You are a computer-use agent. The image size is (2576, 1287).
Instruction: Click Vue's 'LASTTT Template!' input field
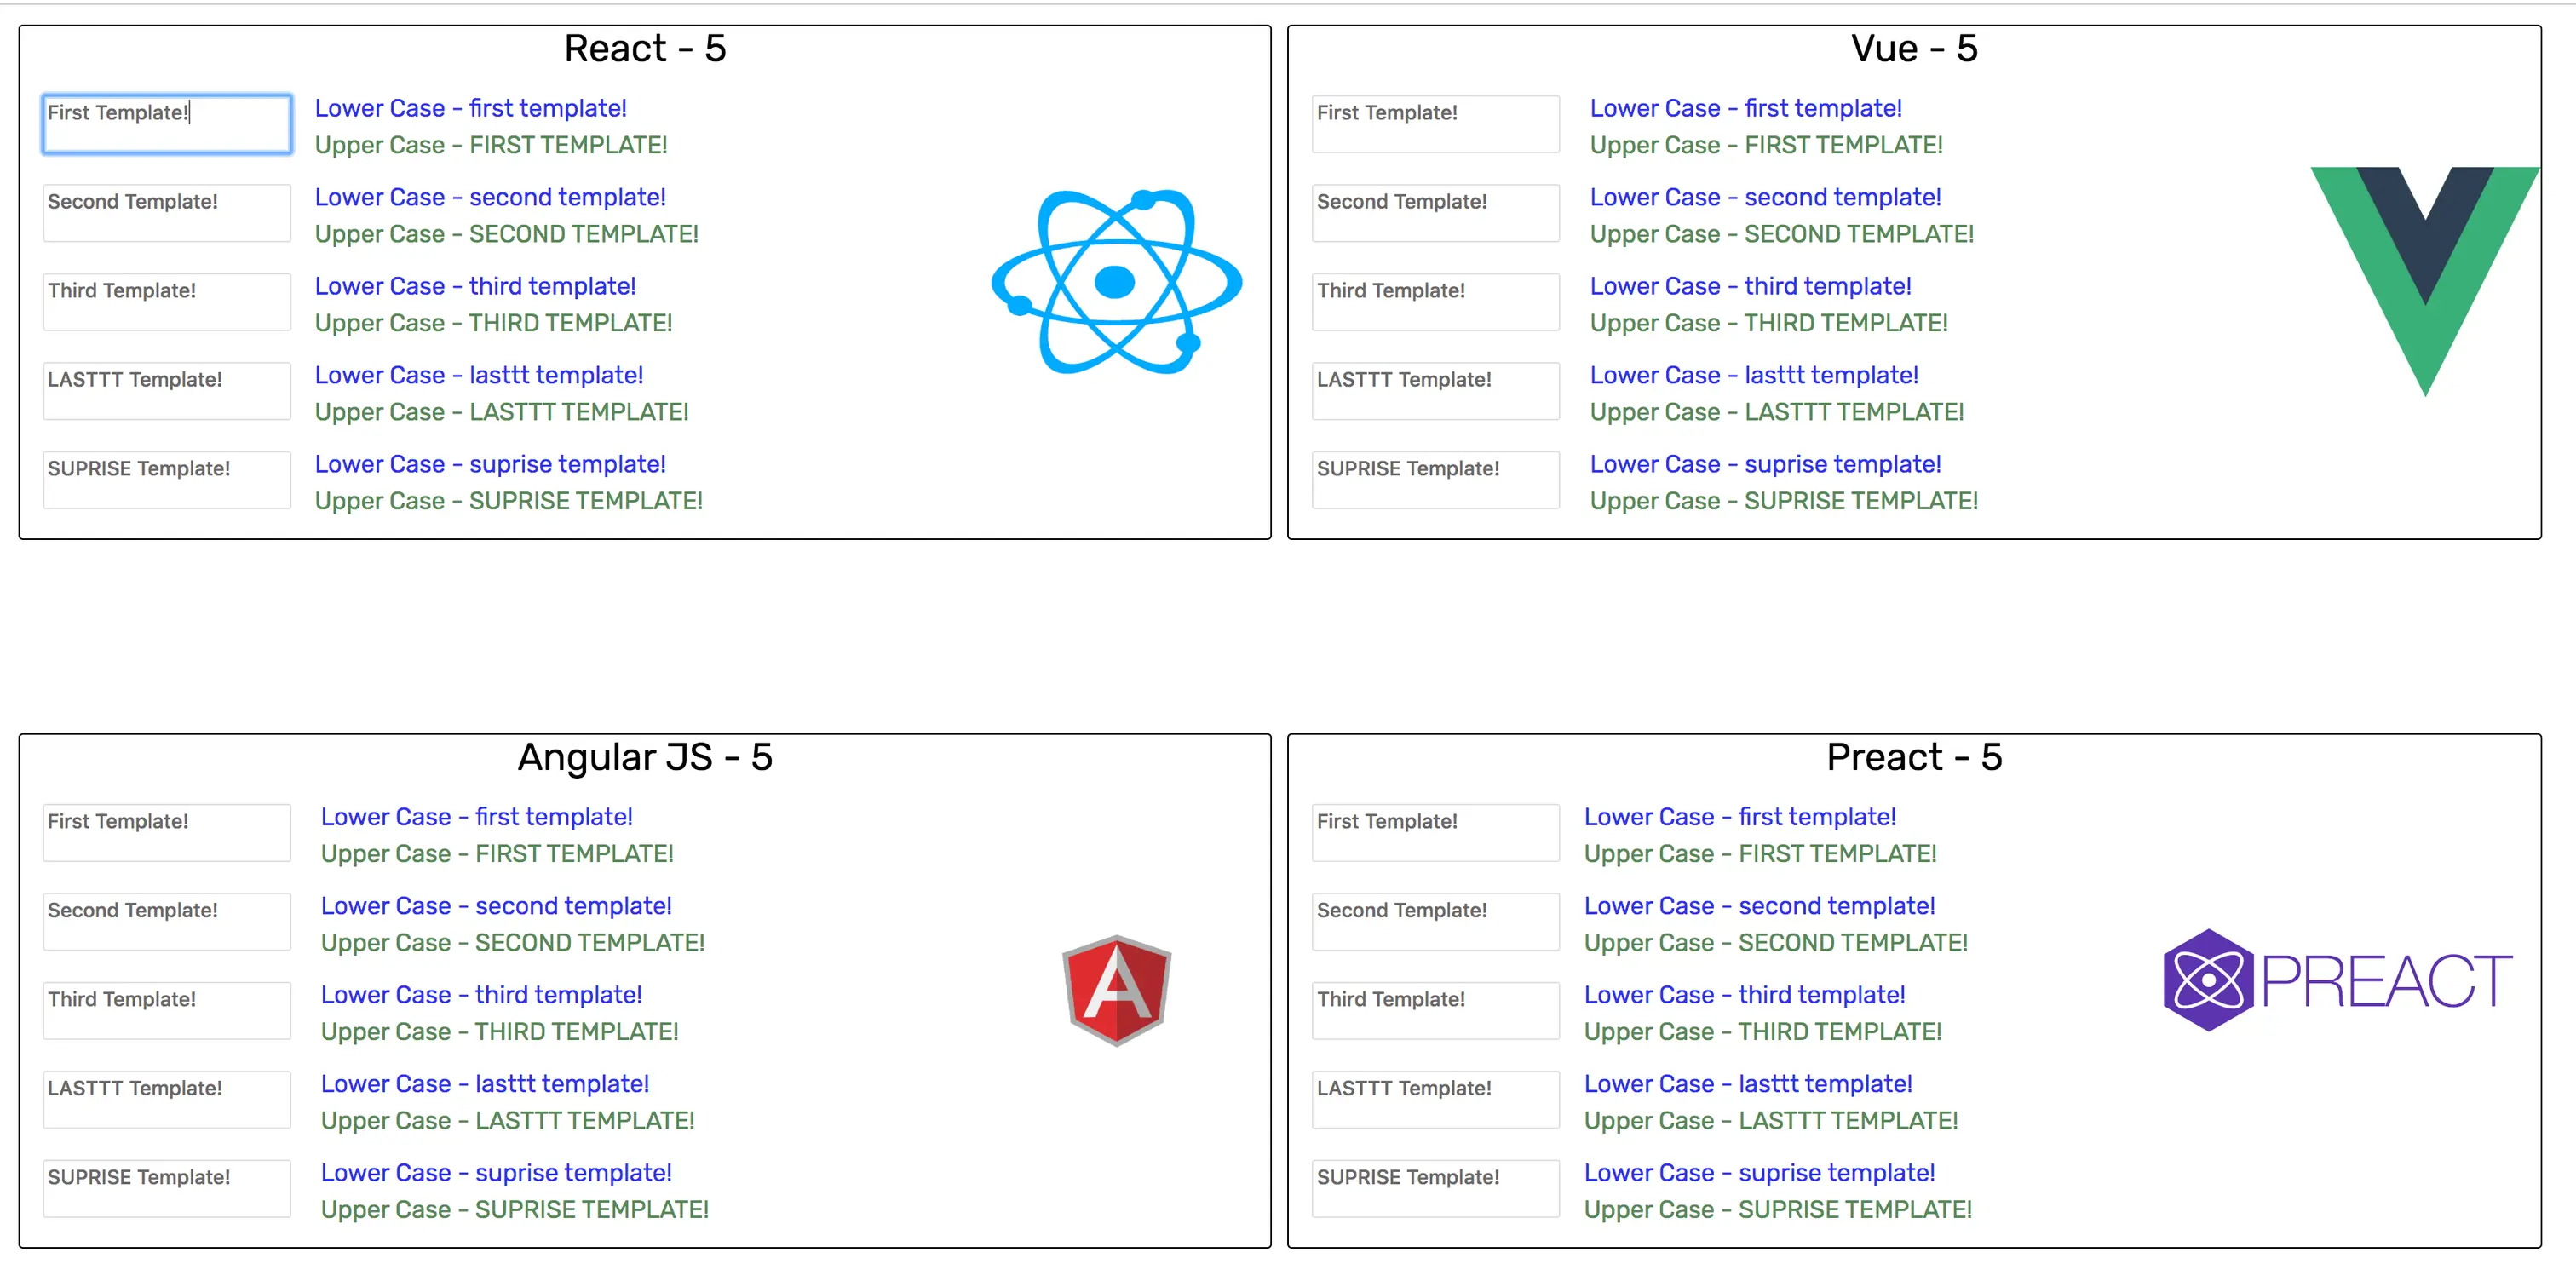click(x=1434, y=391)
